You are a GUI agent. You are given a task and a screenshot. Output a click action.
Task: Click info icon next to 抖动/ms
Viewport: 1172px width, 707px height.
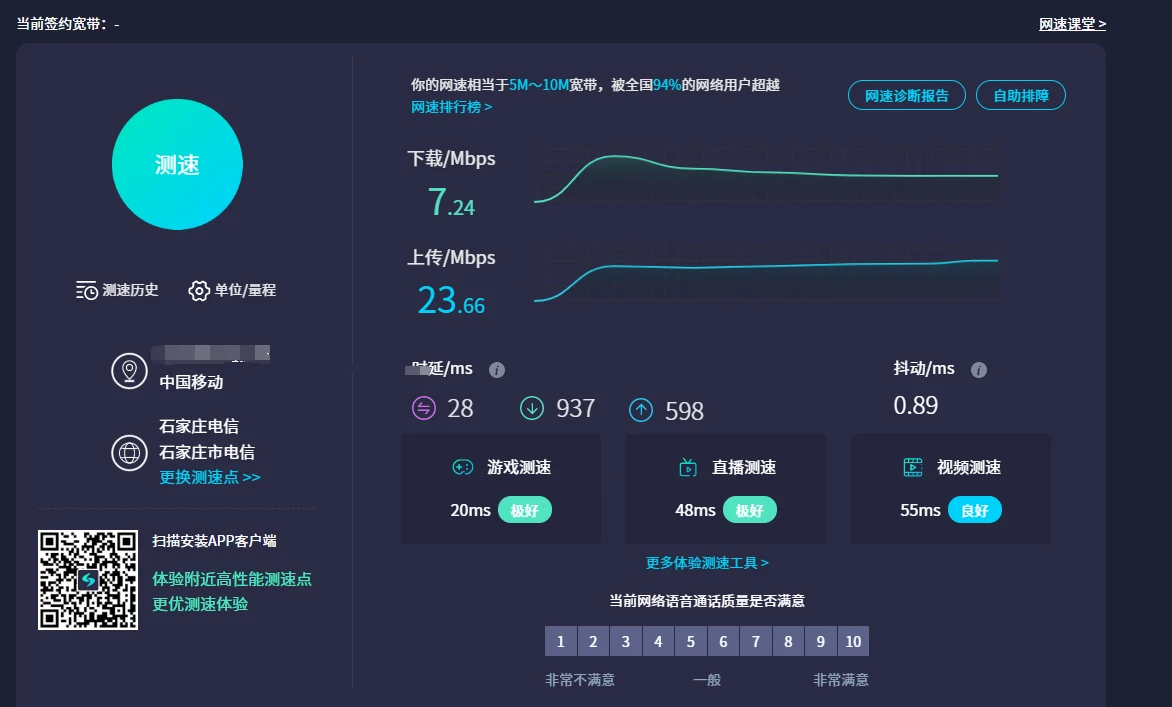tap(979, 370)
